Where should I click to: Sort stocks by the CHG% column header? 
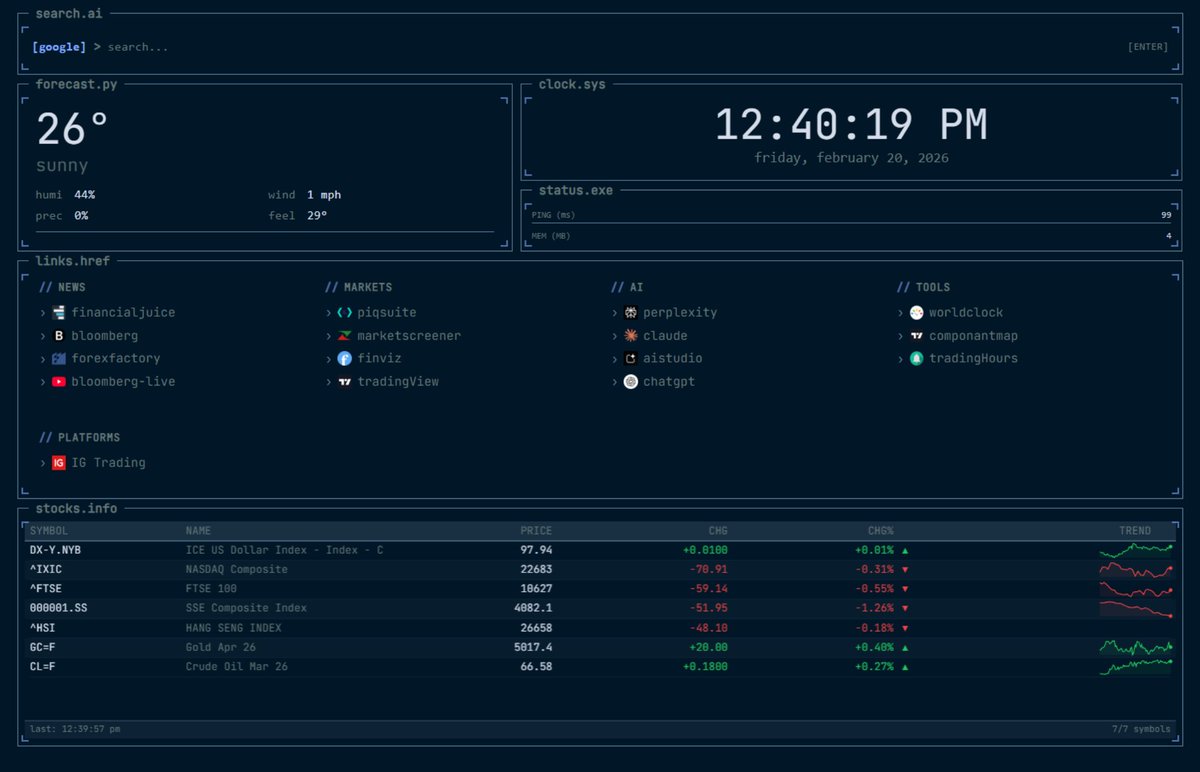(881, 531)
